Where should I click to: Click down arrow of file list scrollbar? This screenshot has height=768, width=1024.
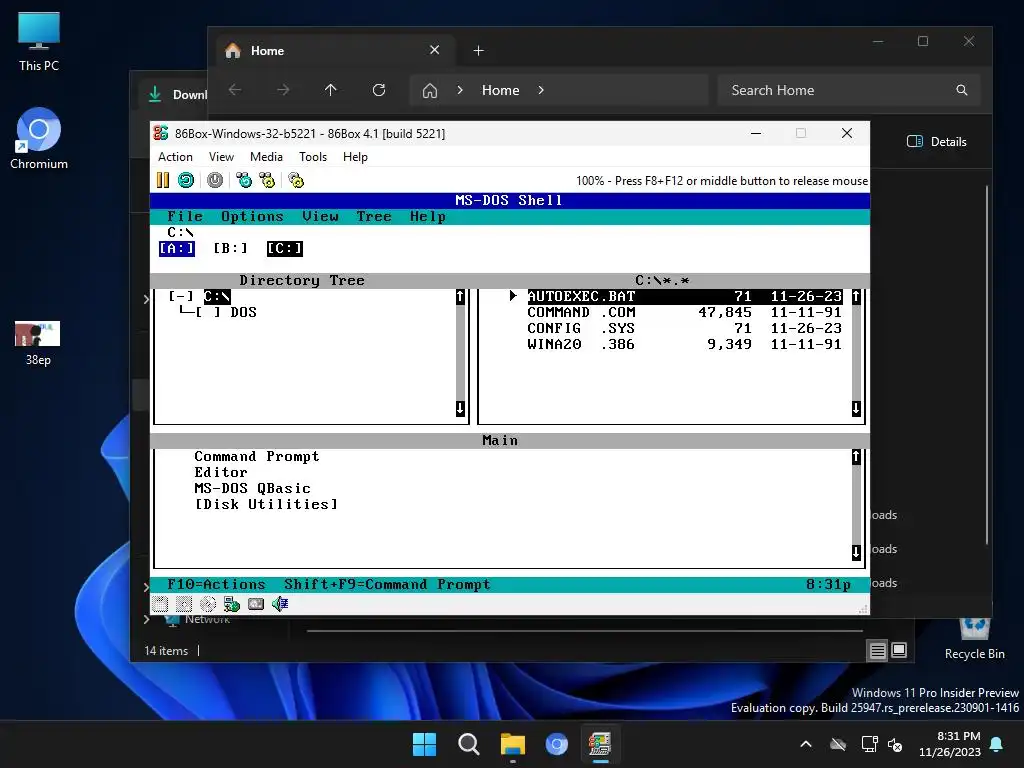click(x=856, y=409)
